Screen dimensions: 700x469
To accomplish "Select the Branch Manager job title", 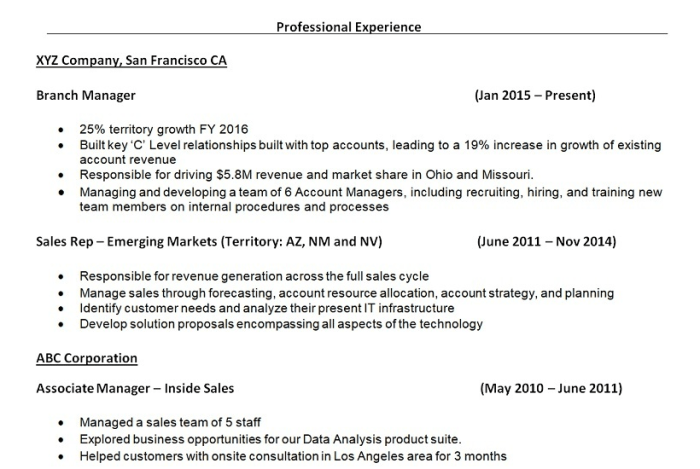I will [x=86, y=96].
